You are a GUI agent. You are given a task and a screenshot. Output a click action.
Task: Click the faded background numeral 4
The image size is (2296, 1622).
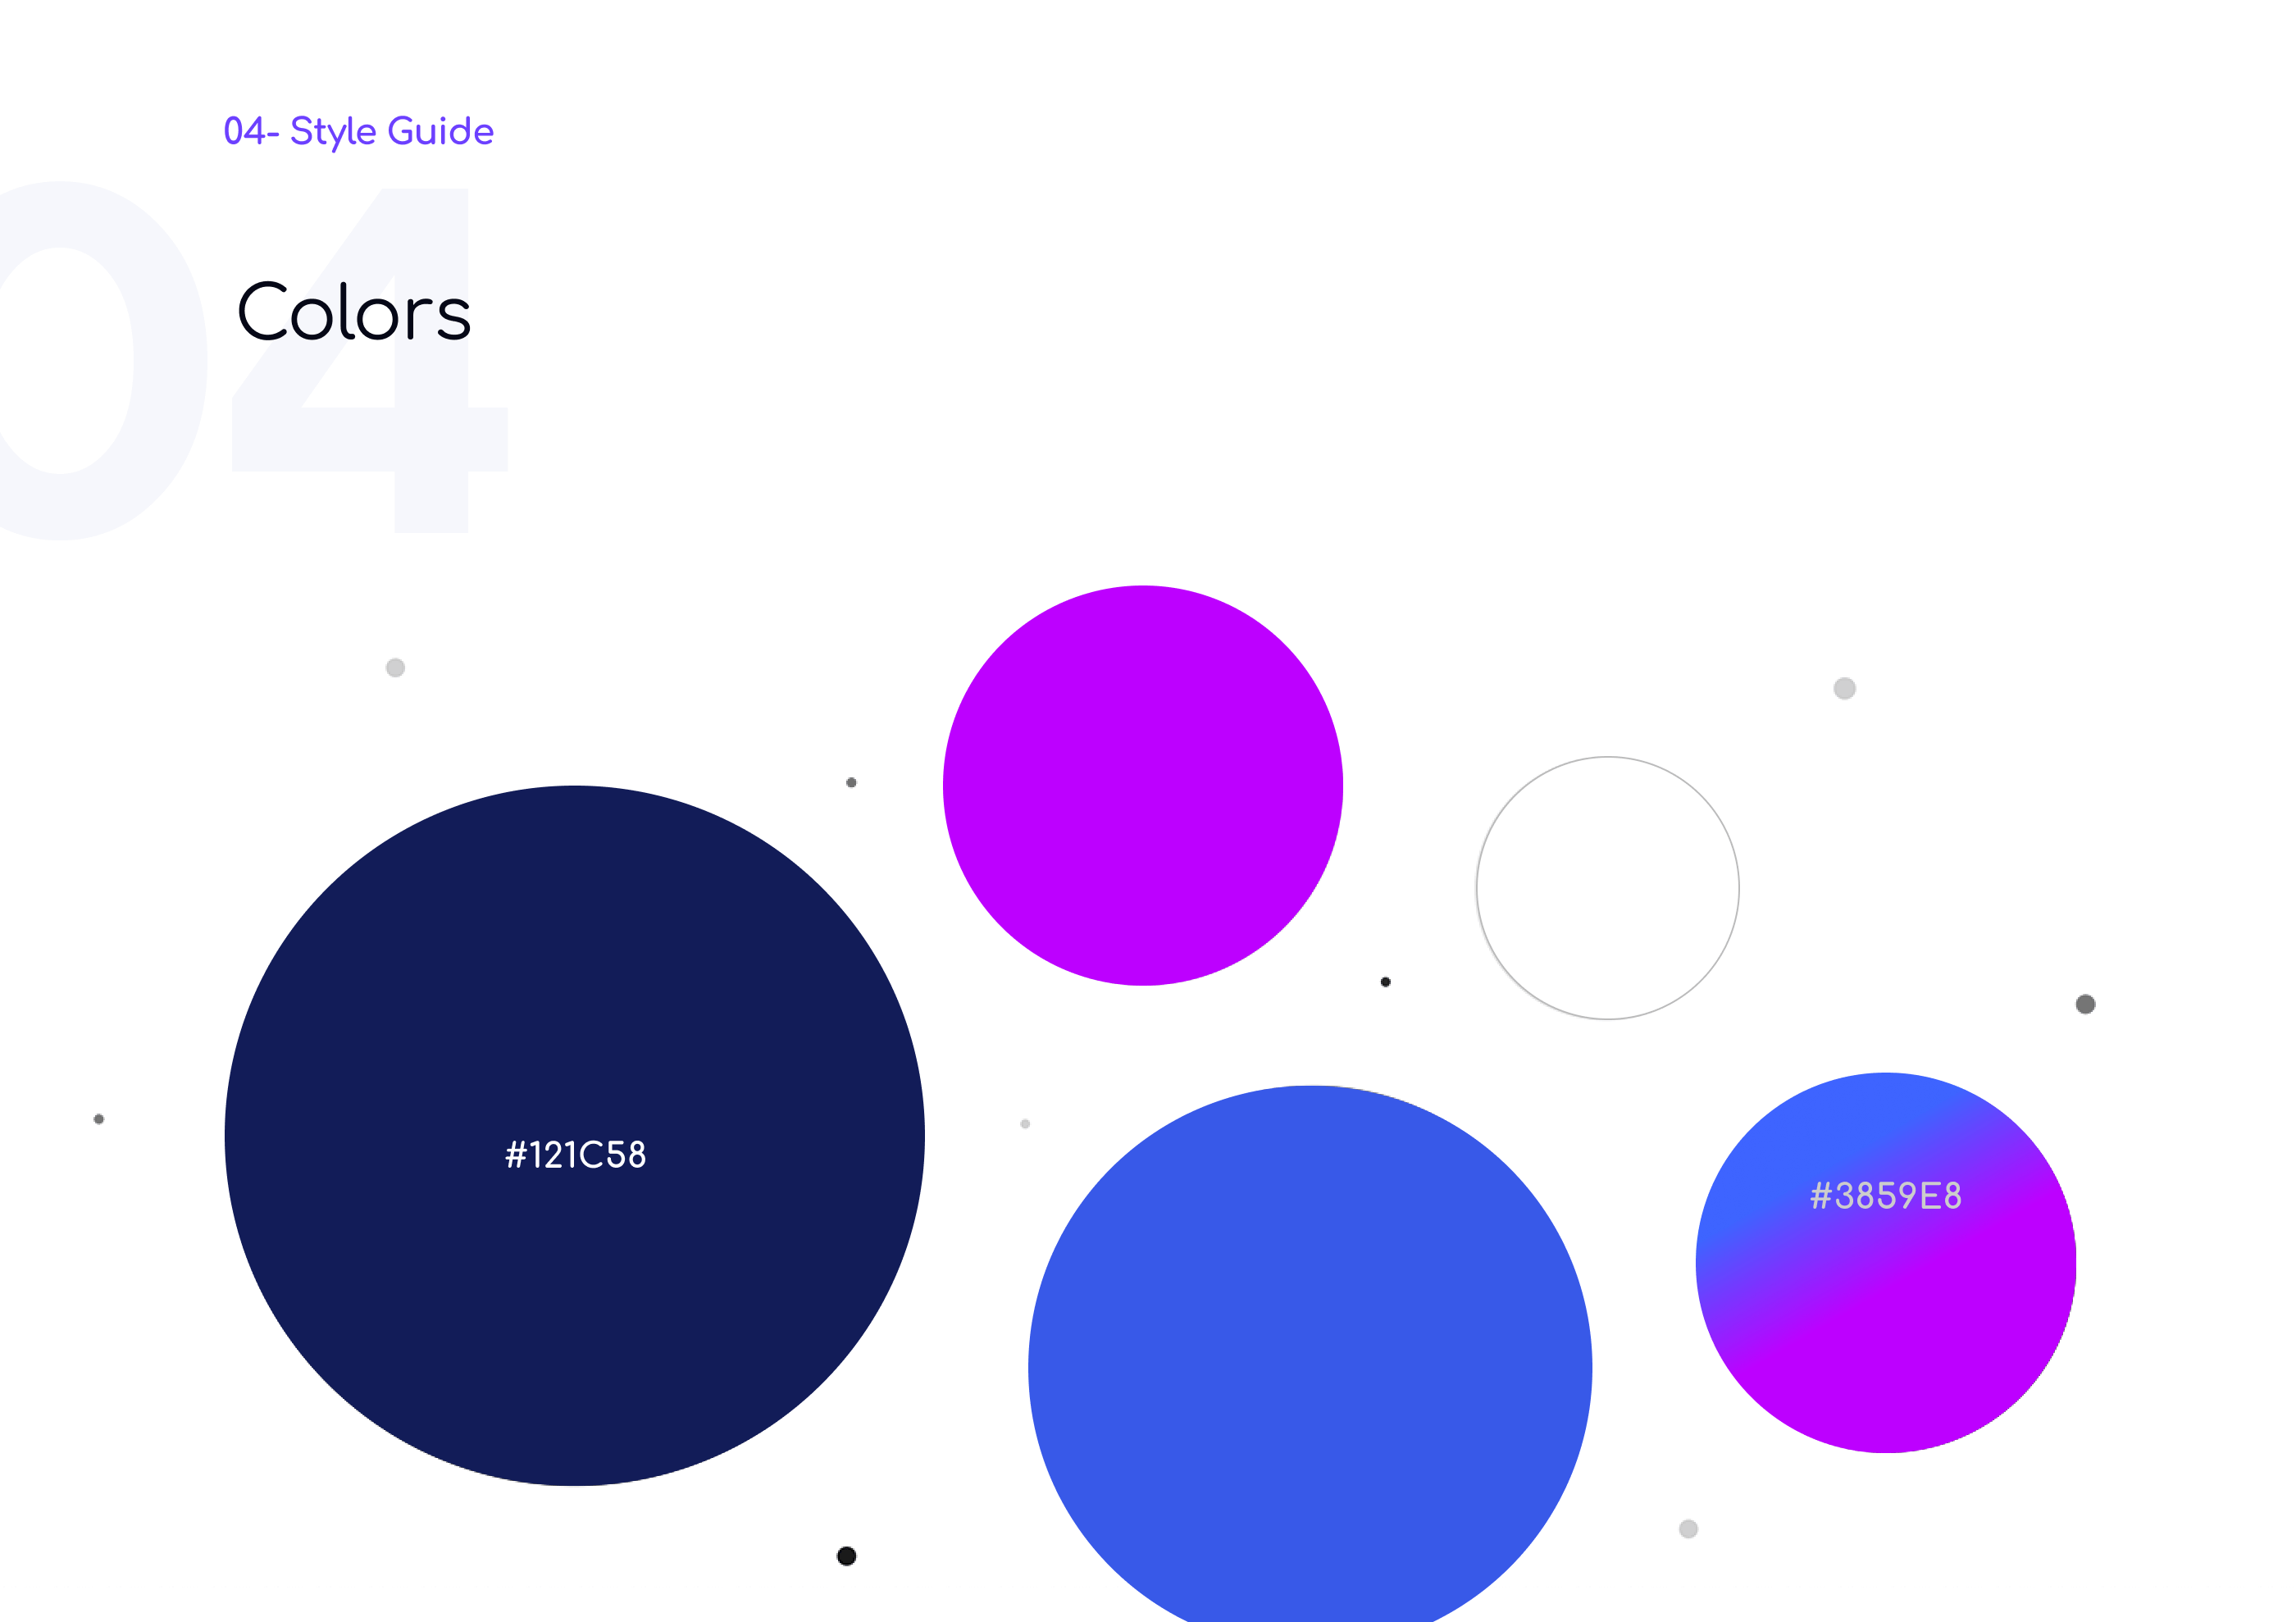point(431,440)
